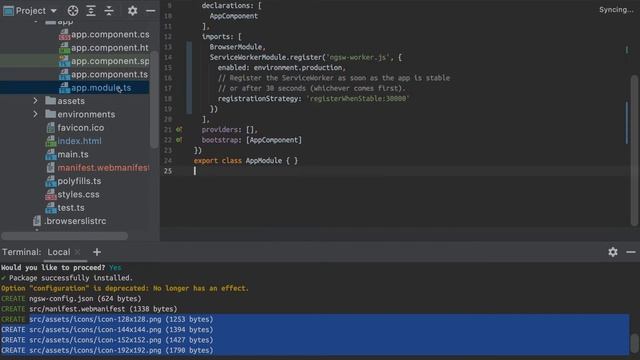Select the Local terminal tab
Screen dimensions: 640x360
pos(59,252)
